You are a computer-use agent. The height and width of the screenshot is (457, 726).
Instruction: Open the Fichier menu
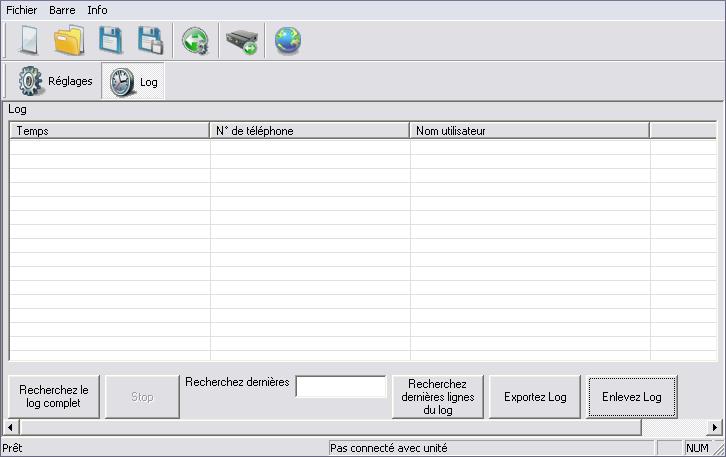click(x=22, y=10)
